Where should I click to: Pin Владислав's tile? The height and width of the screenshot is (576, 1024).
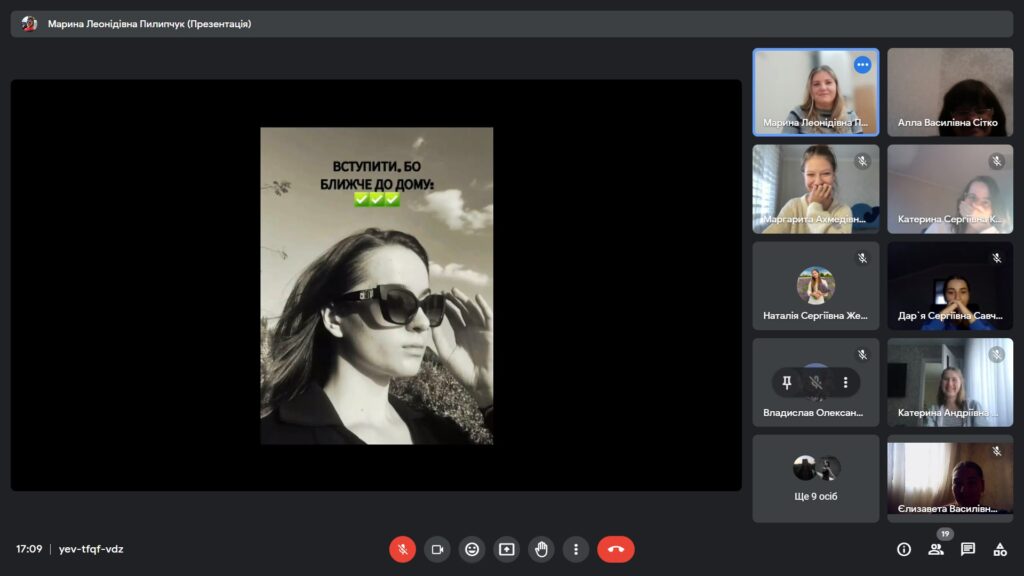(787, 382)
